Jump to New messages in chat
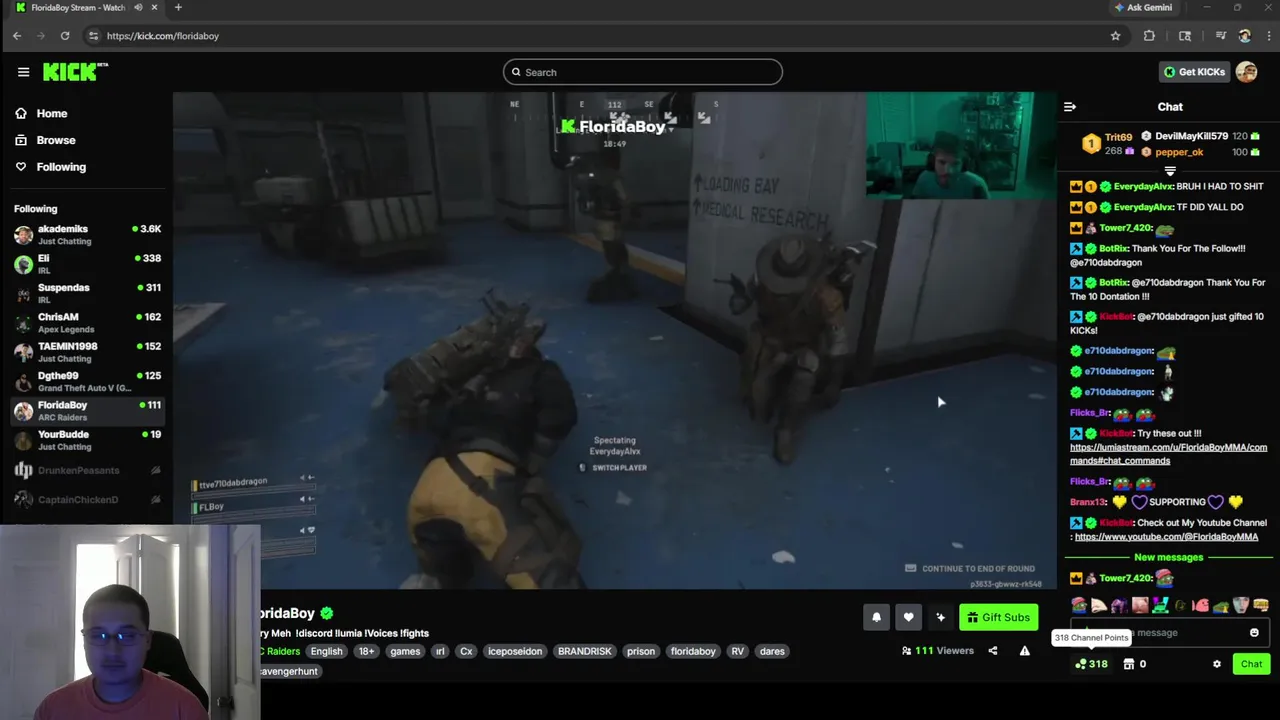The image size is (1280, 720). coord(1168,557)
